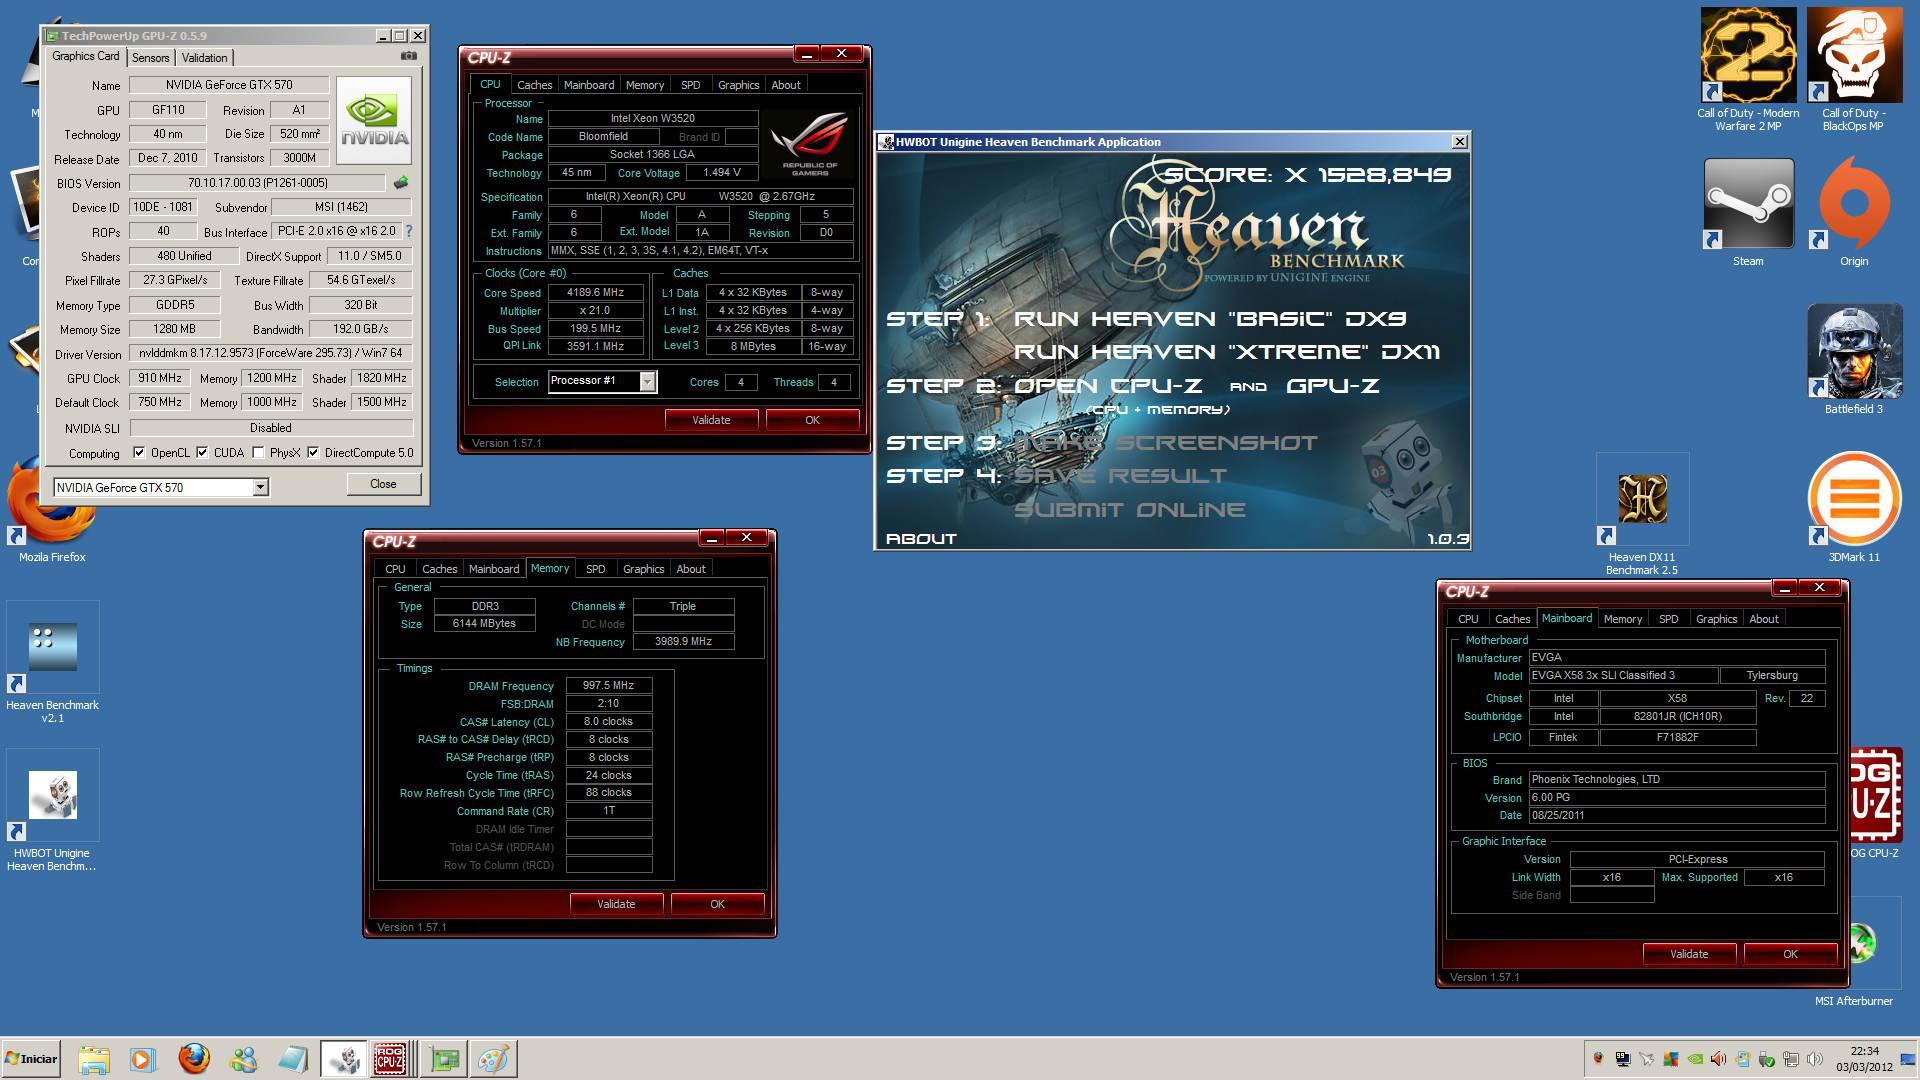Click OK in CPU-Z mainboard window
The image size is (1920, 1080).
[x=1790, y=954]
